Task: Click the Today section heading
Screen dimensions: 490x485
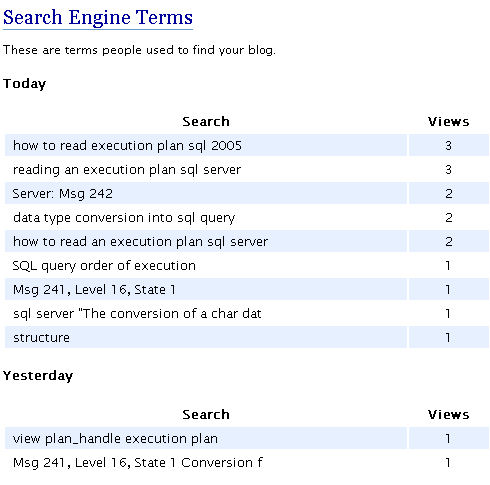Action: 24,84
